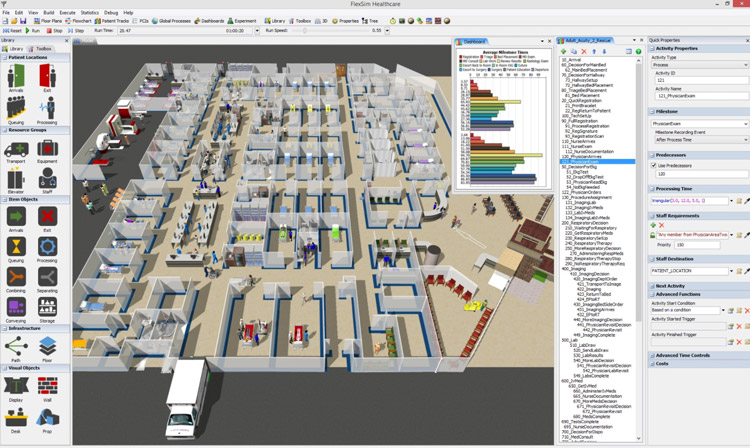750x448 pixels.
Task: Click the blue up arrow move activity icon
Action: click(594, 51)
